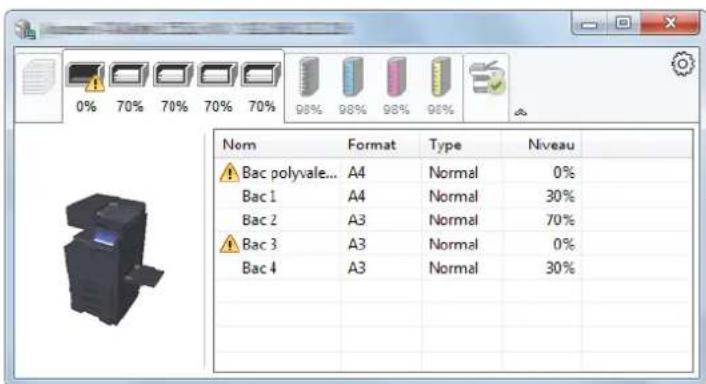Select the Bac 4 row name

pos(259,268)
